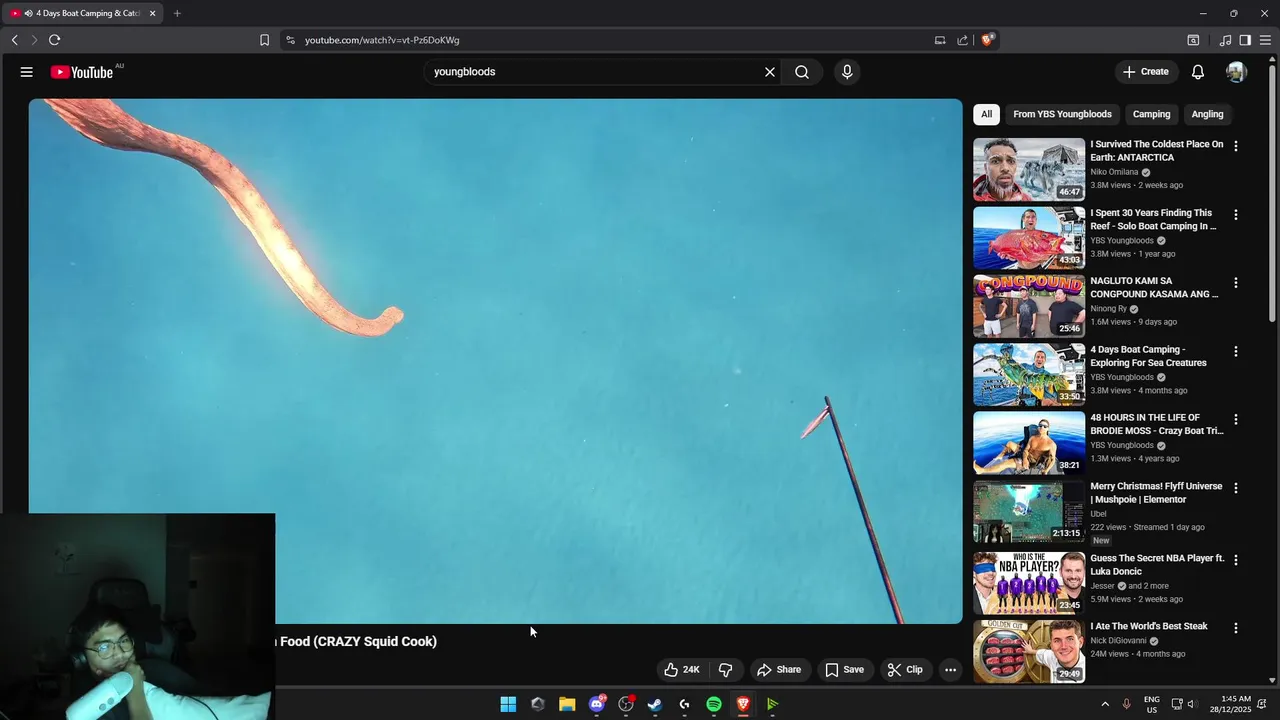Create a Clip of the video

point(904,670)
